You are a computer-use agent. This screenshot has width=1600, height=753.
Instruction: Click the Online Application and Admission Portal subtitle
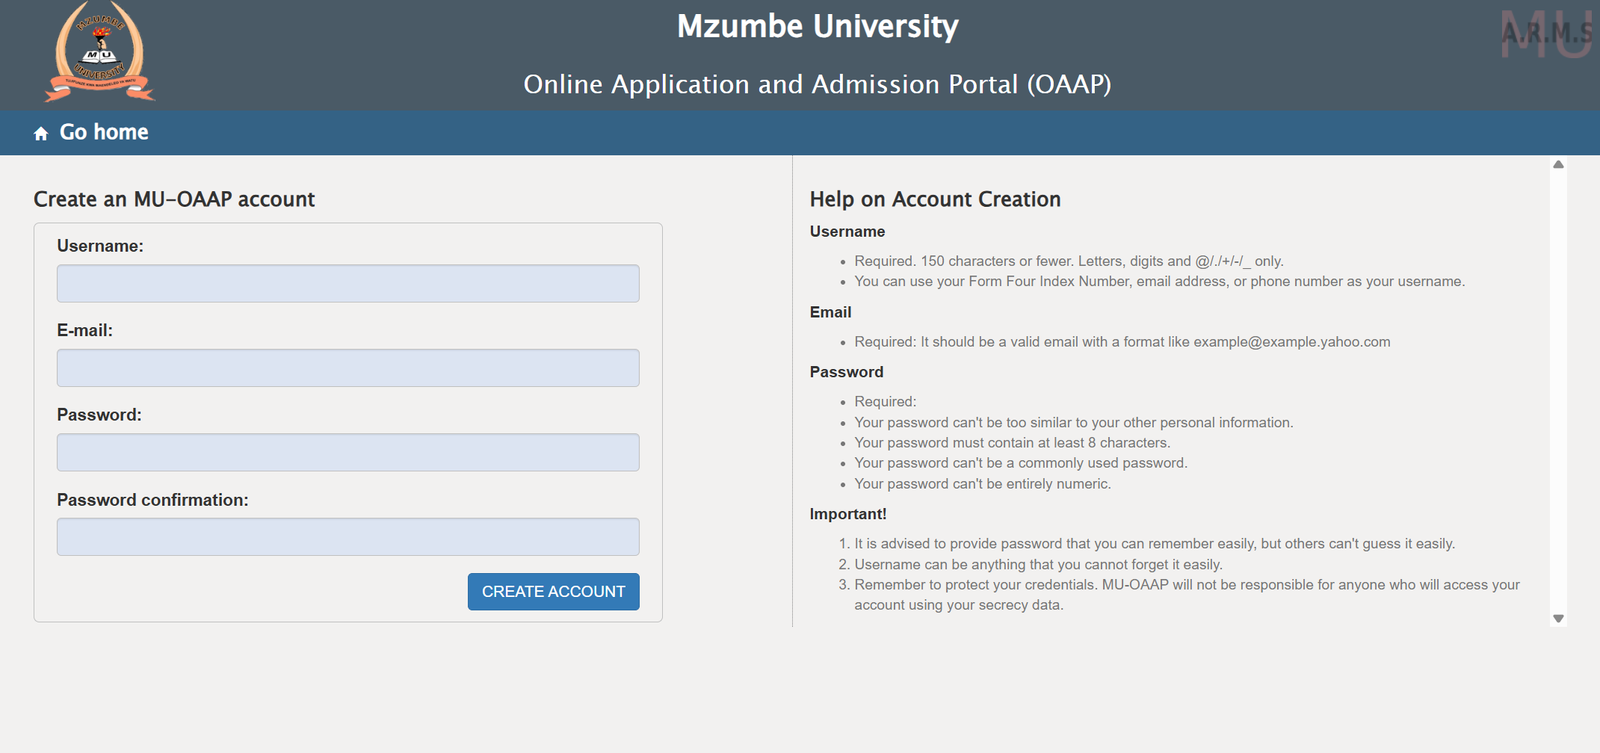[x=817, y=85]
